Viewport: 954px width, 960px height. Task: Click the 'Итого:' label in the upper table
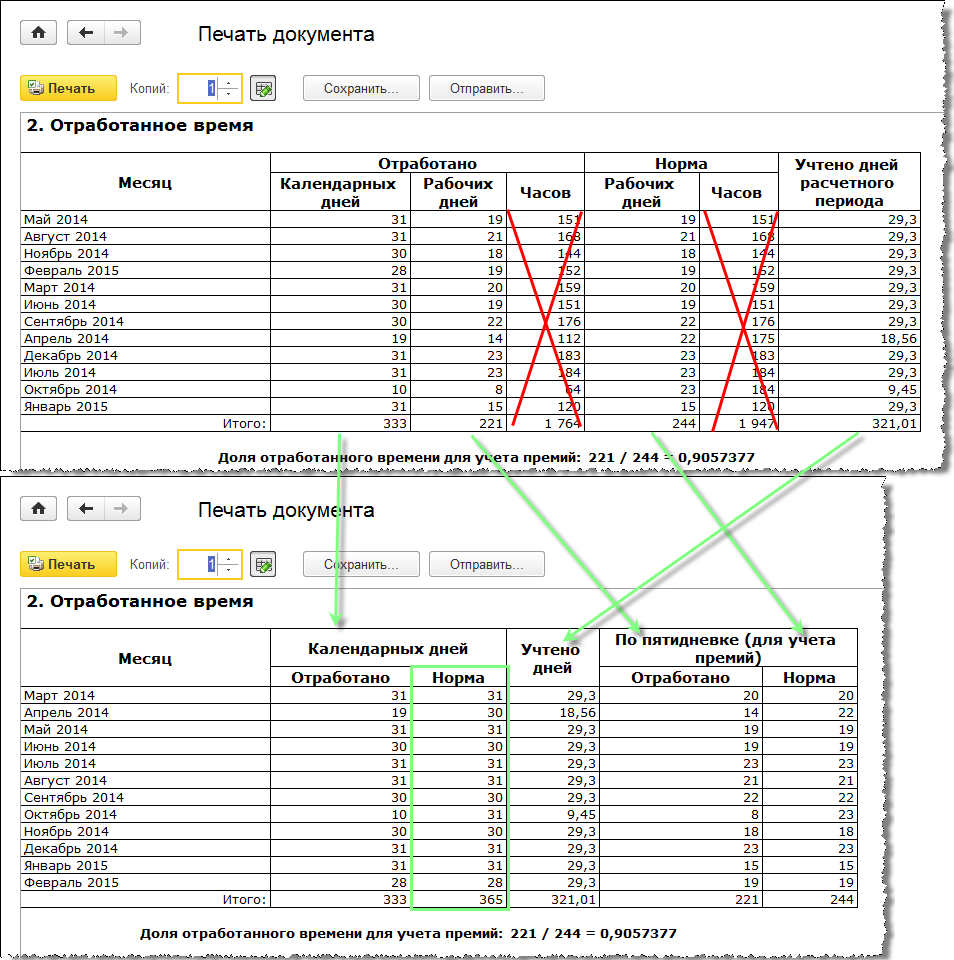(x=244, y=423)
